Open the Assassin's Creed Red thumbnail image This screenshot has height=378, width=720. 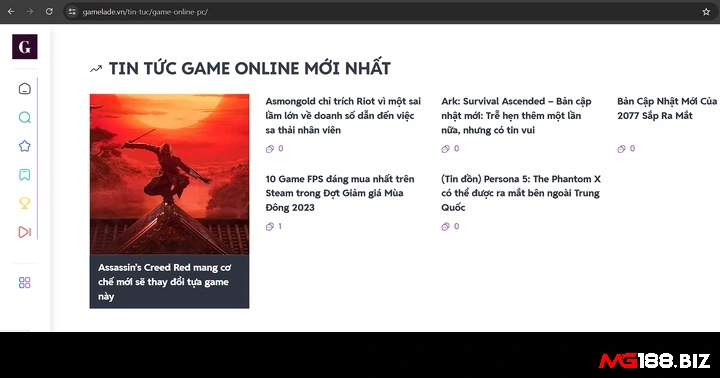point(169,174)
